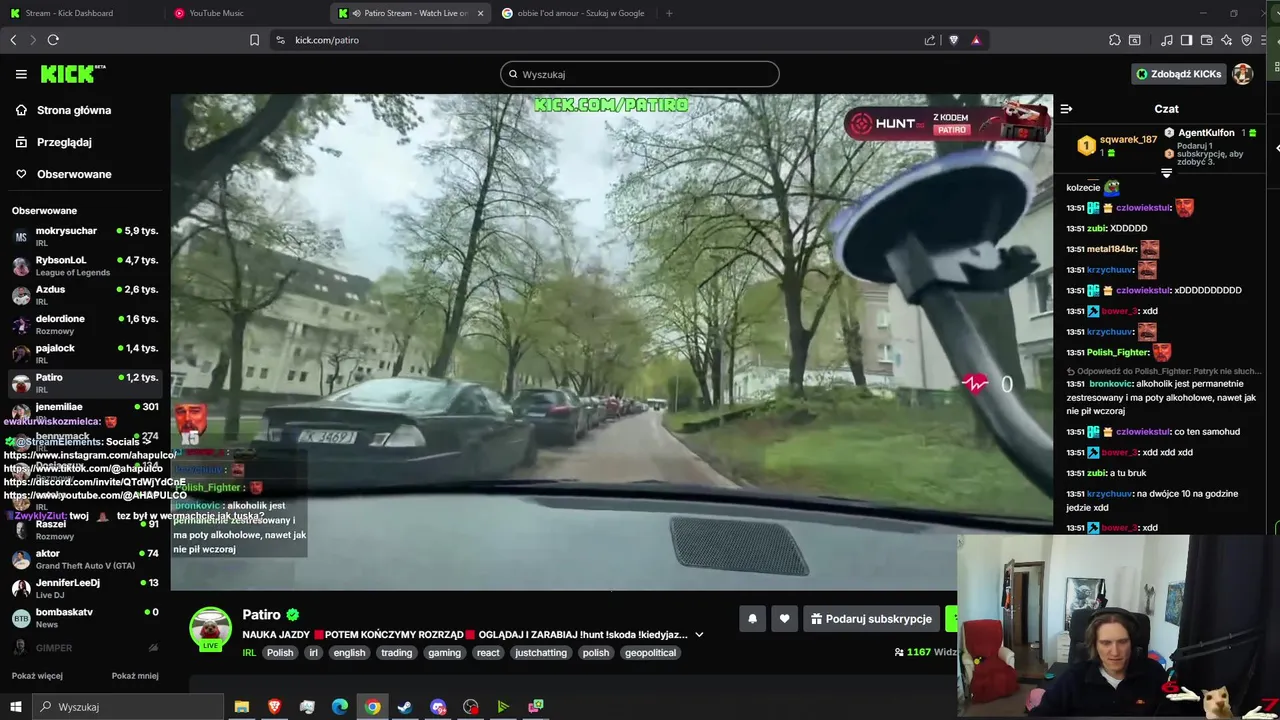The image size is (1280, 720).
Task: Open Microsoft Edge from taskbar
Action: click(x=340, y=707)
